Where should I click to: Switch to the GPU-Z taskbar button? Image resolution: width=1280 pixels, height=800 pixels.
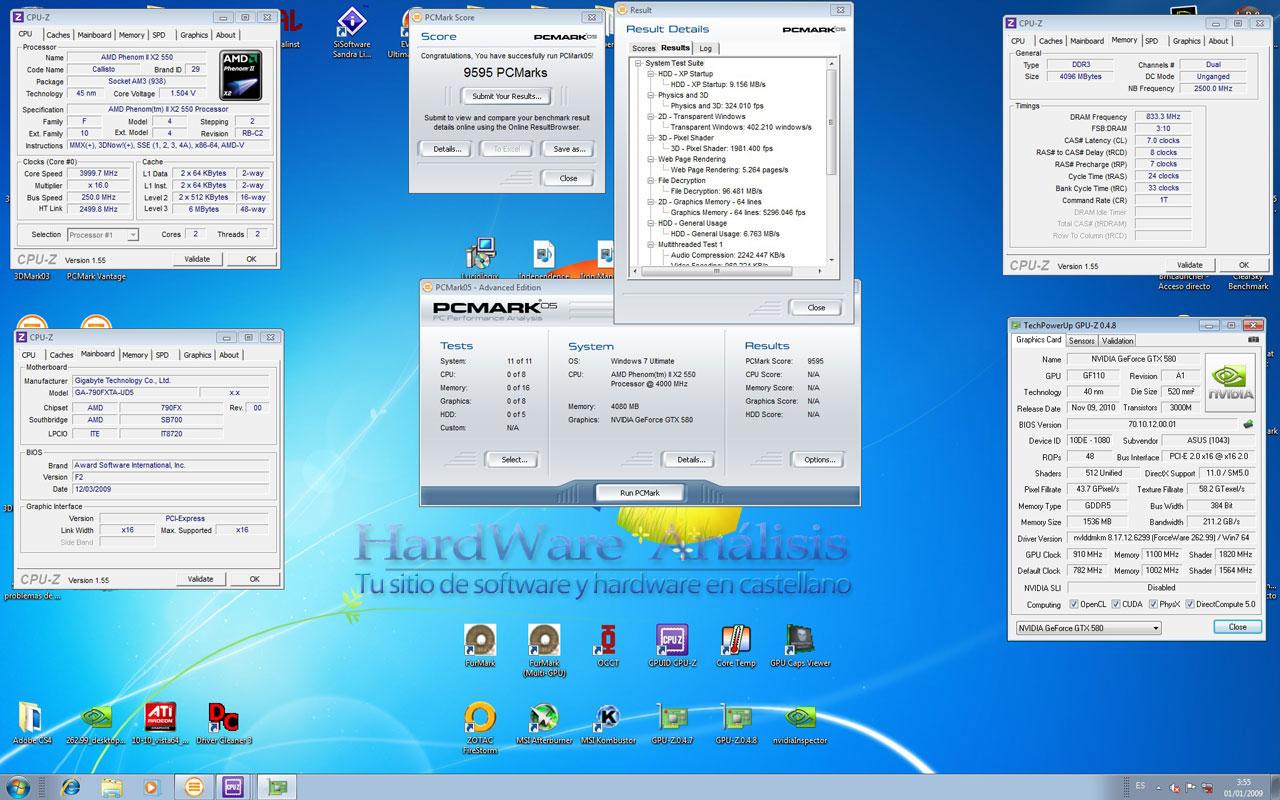click(x=276, y=786)
